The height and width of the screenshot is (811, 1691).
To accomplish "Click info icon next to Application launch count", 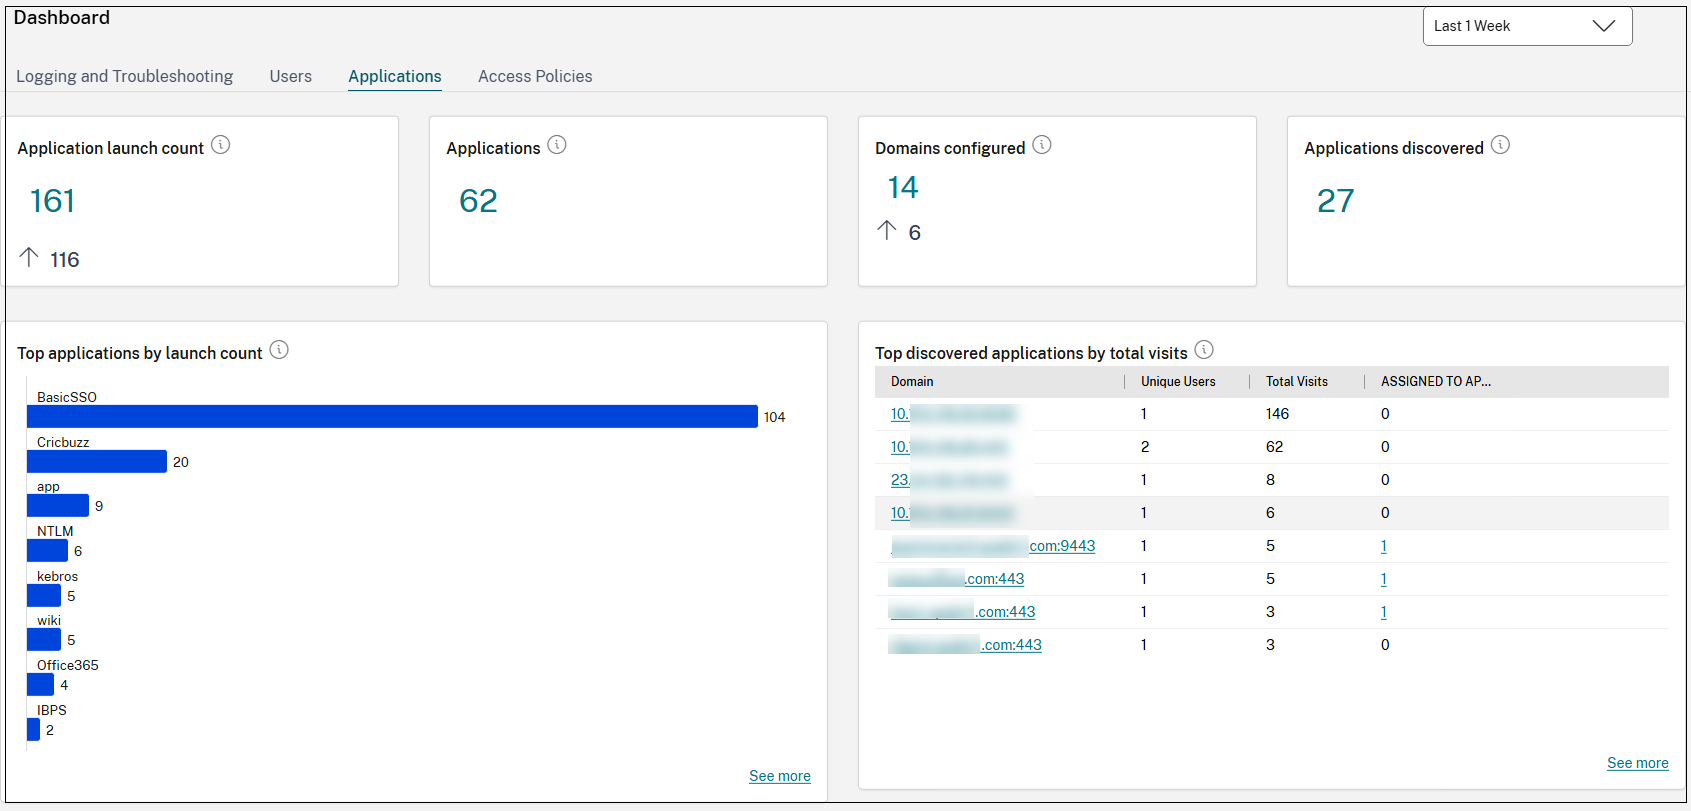I will point(221,146).
